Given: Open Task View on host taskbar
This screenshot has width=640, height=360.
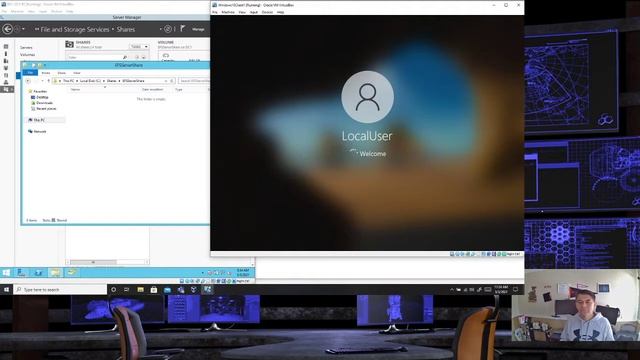Looking at the screenshot, I should (127, 289).
